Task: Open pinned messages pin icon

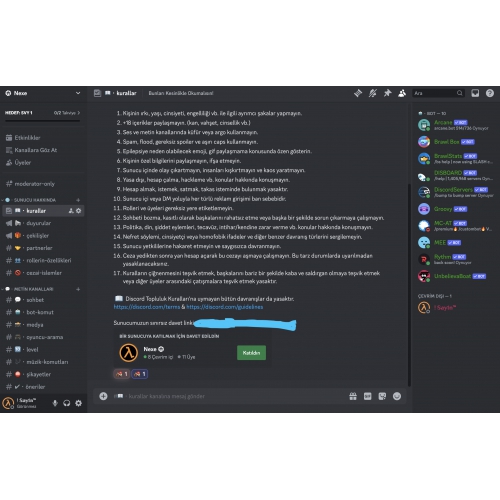Action: [x=387, y=93]
